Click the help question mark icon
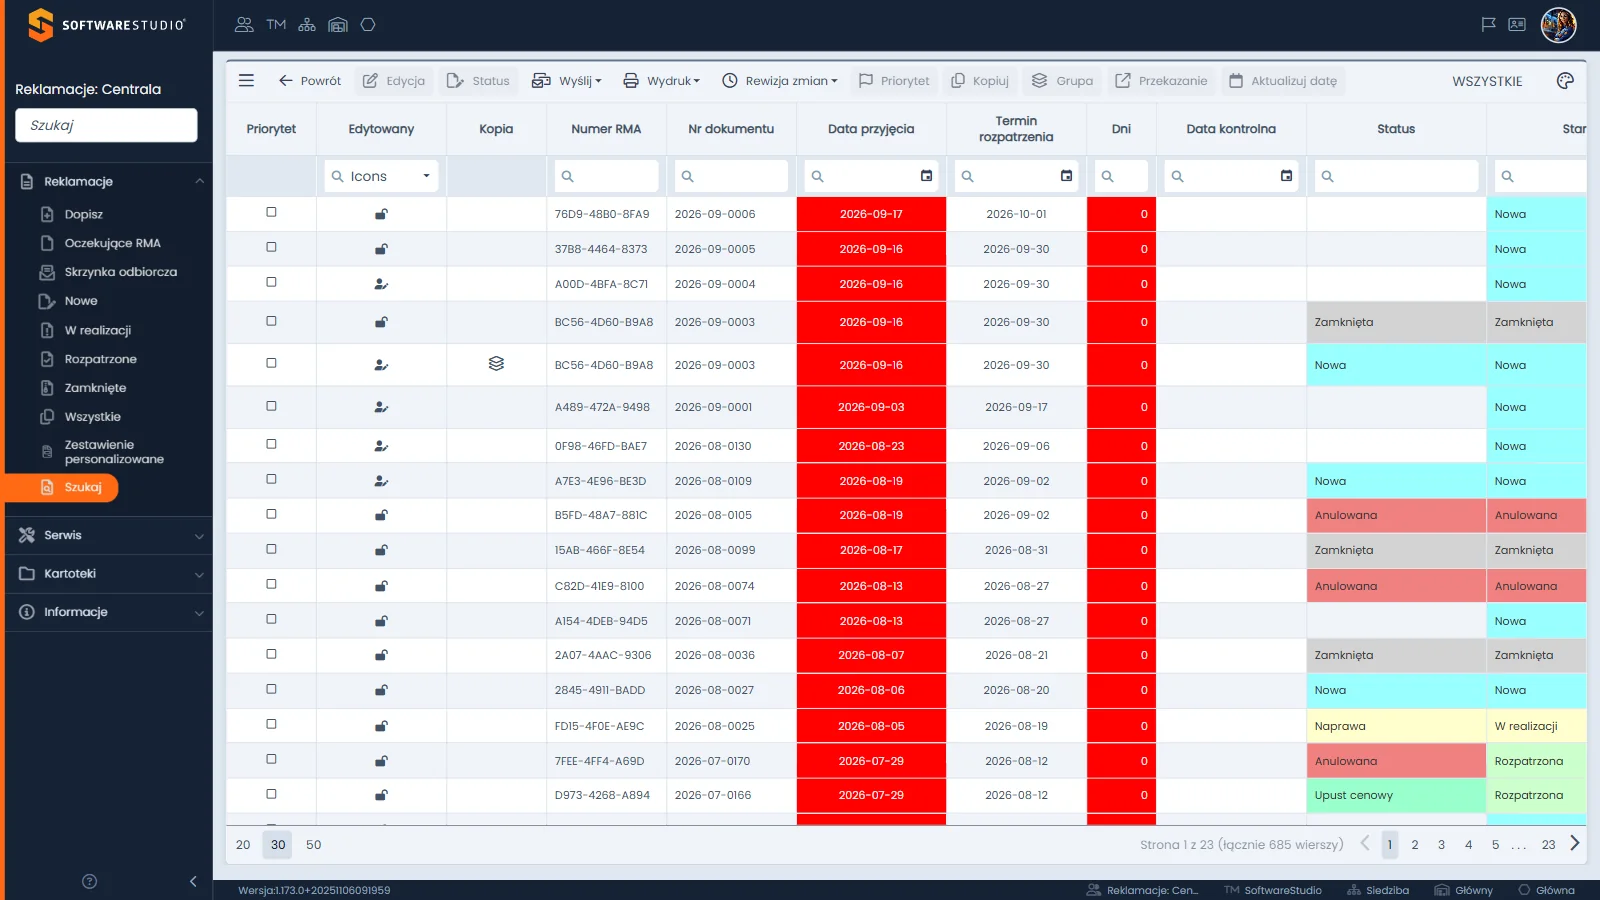 (x=89, y=881)
